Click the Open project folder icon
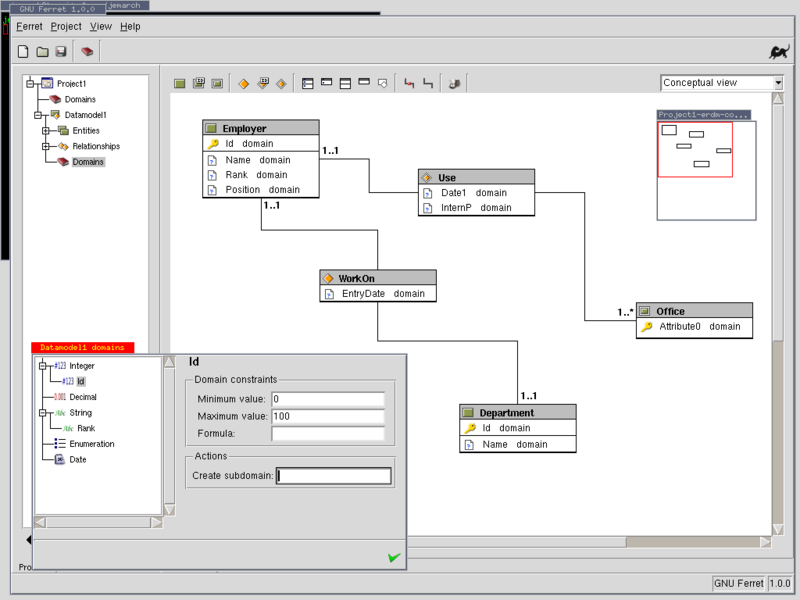 tap(42, 52)
